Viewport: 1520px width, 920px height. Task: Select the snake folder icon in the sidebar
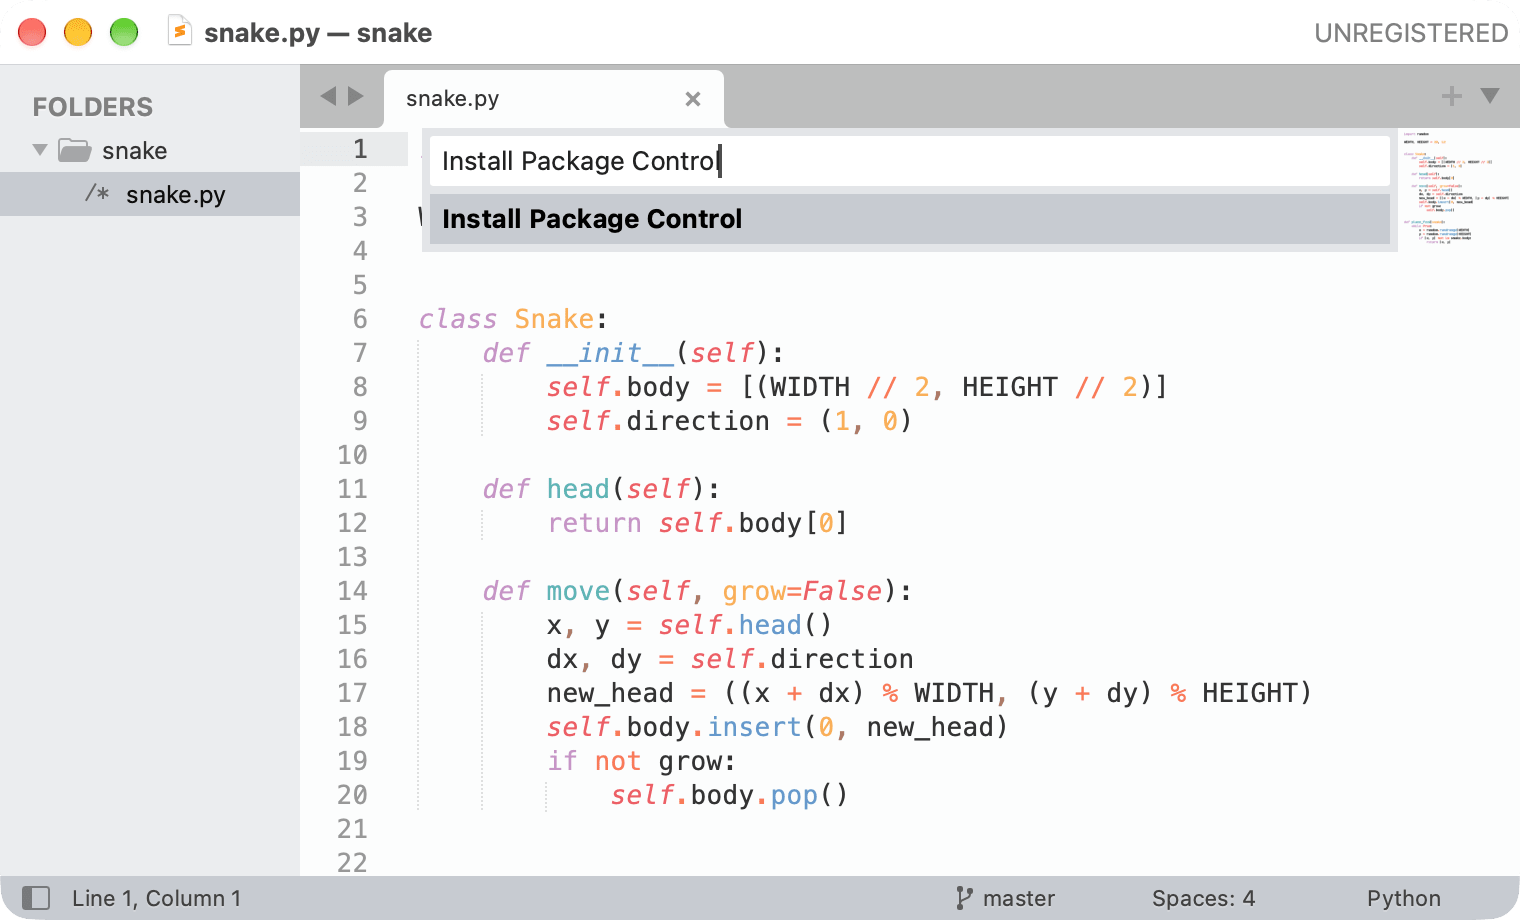click(x=75, y=150)
